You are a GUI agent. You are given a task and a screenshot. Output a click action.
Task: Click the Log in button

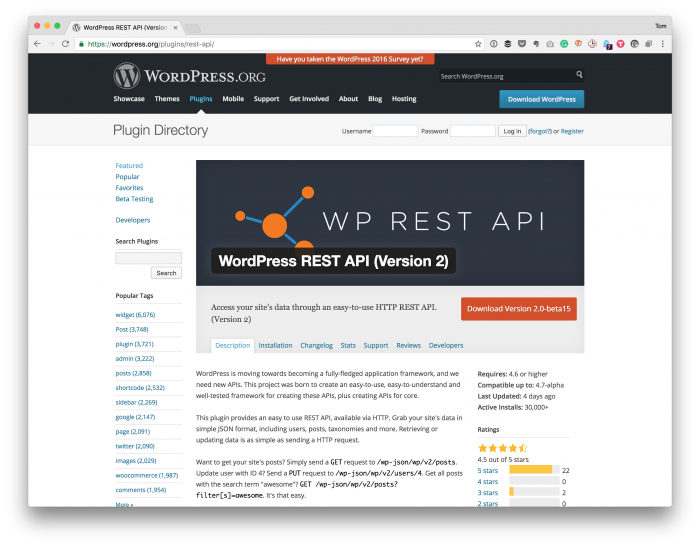point(512,131)
